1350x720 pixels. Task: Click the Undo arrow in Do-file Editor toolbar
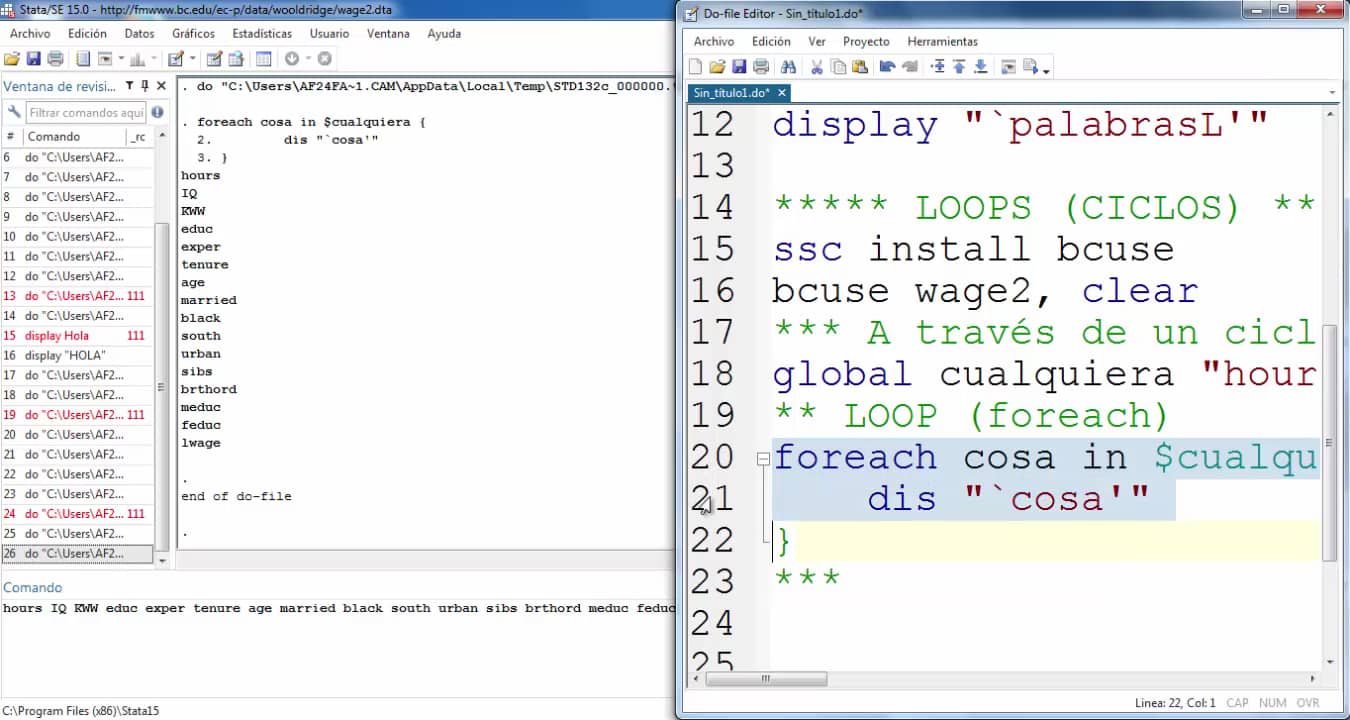(886, 67)
